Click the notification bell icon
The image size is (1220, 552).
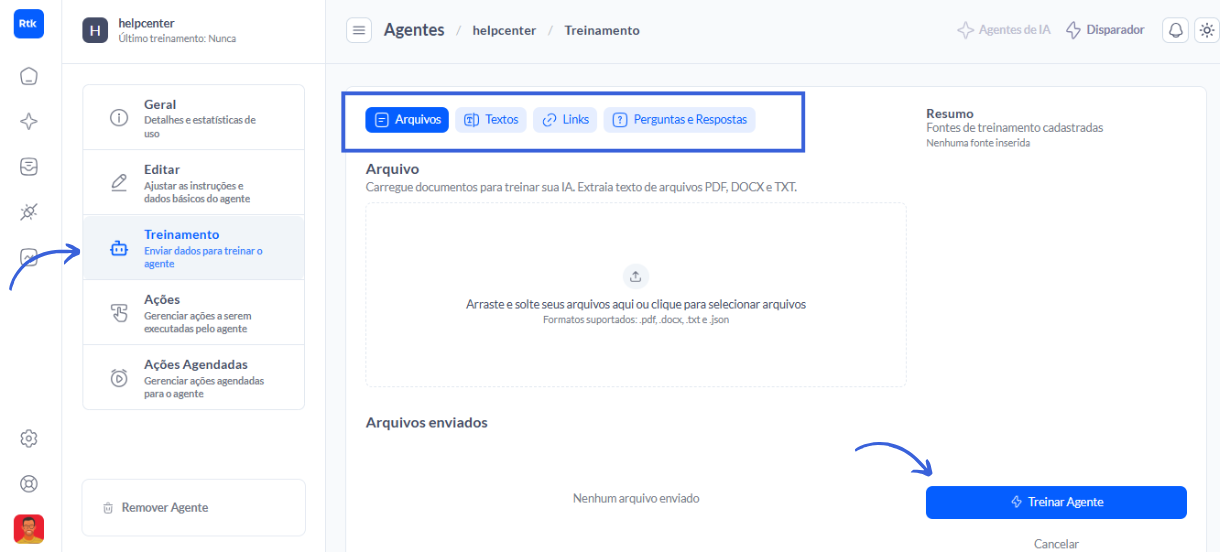(x=1175, y=30)
